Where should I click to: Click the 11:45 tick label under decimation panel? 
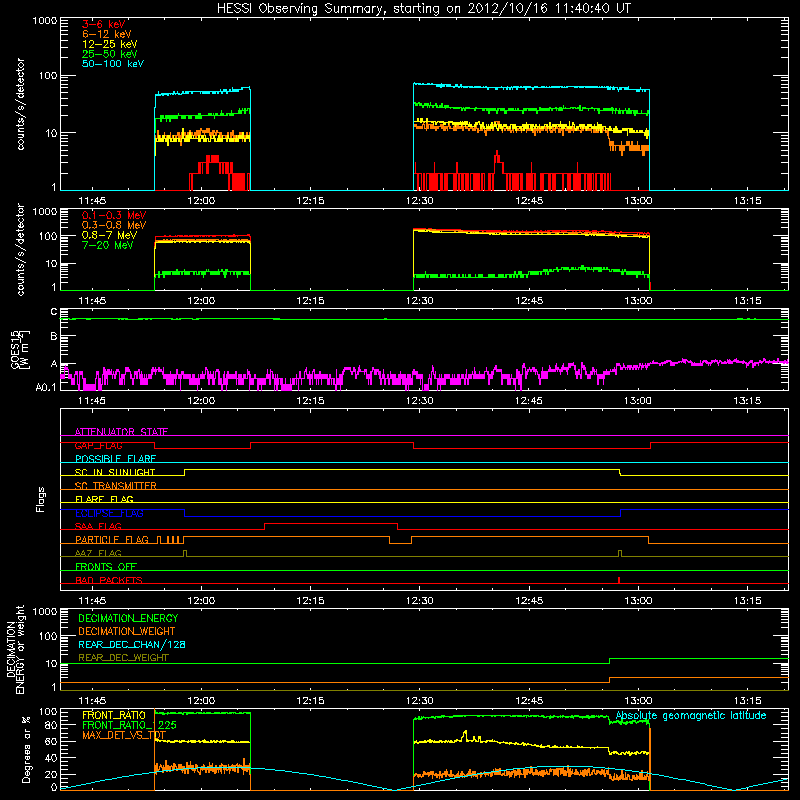92,701
